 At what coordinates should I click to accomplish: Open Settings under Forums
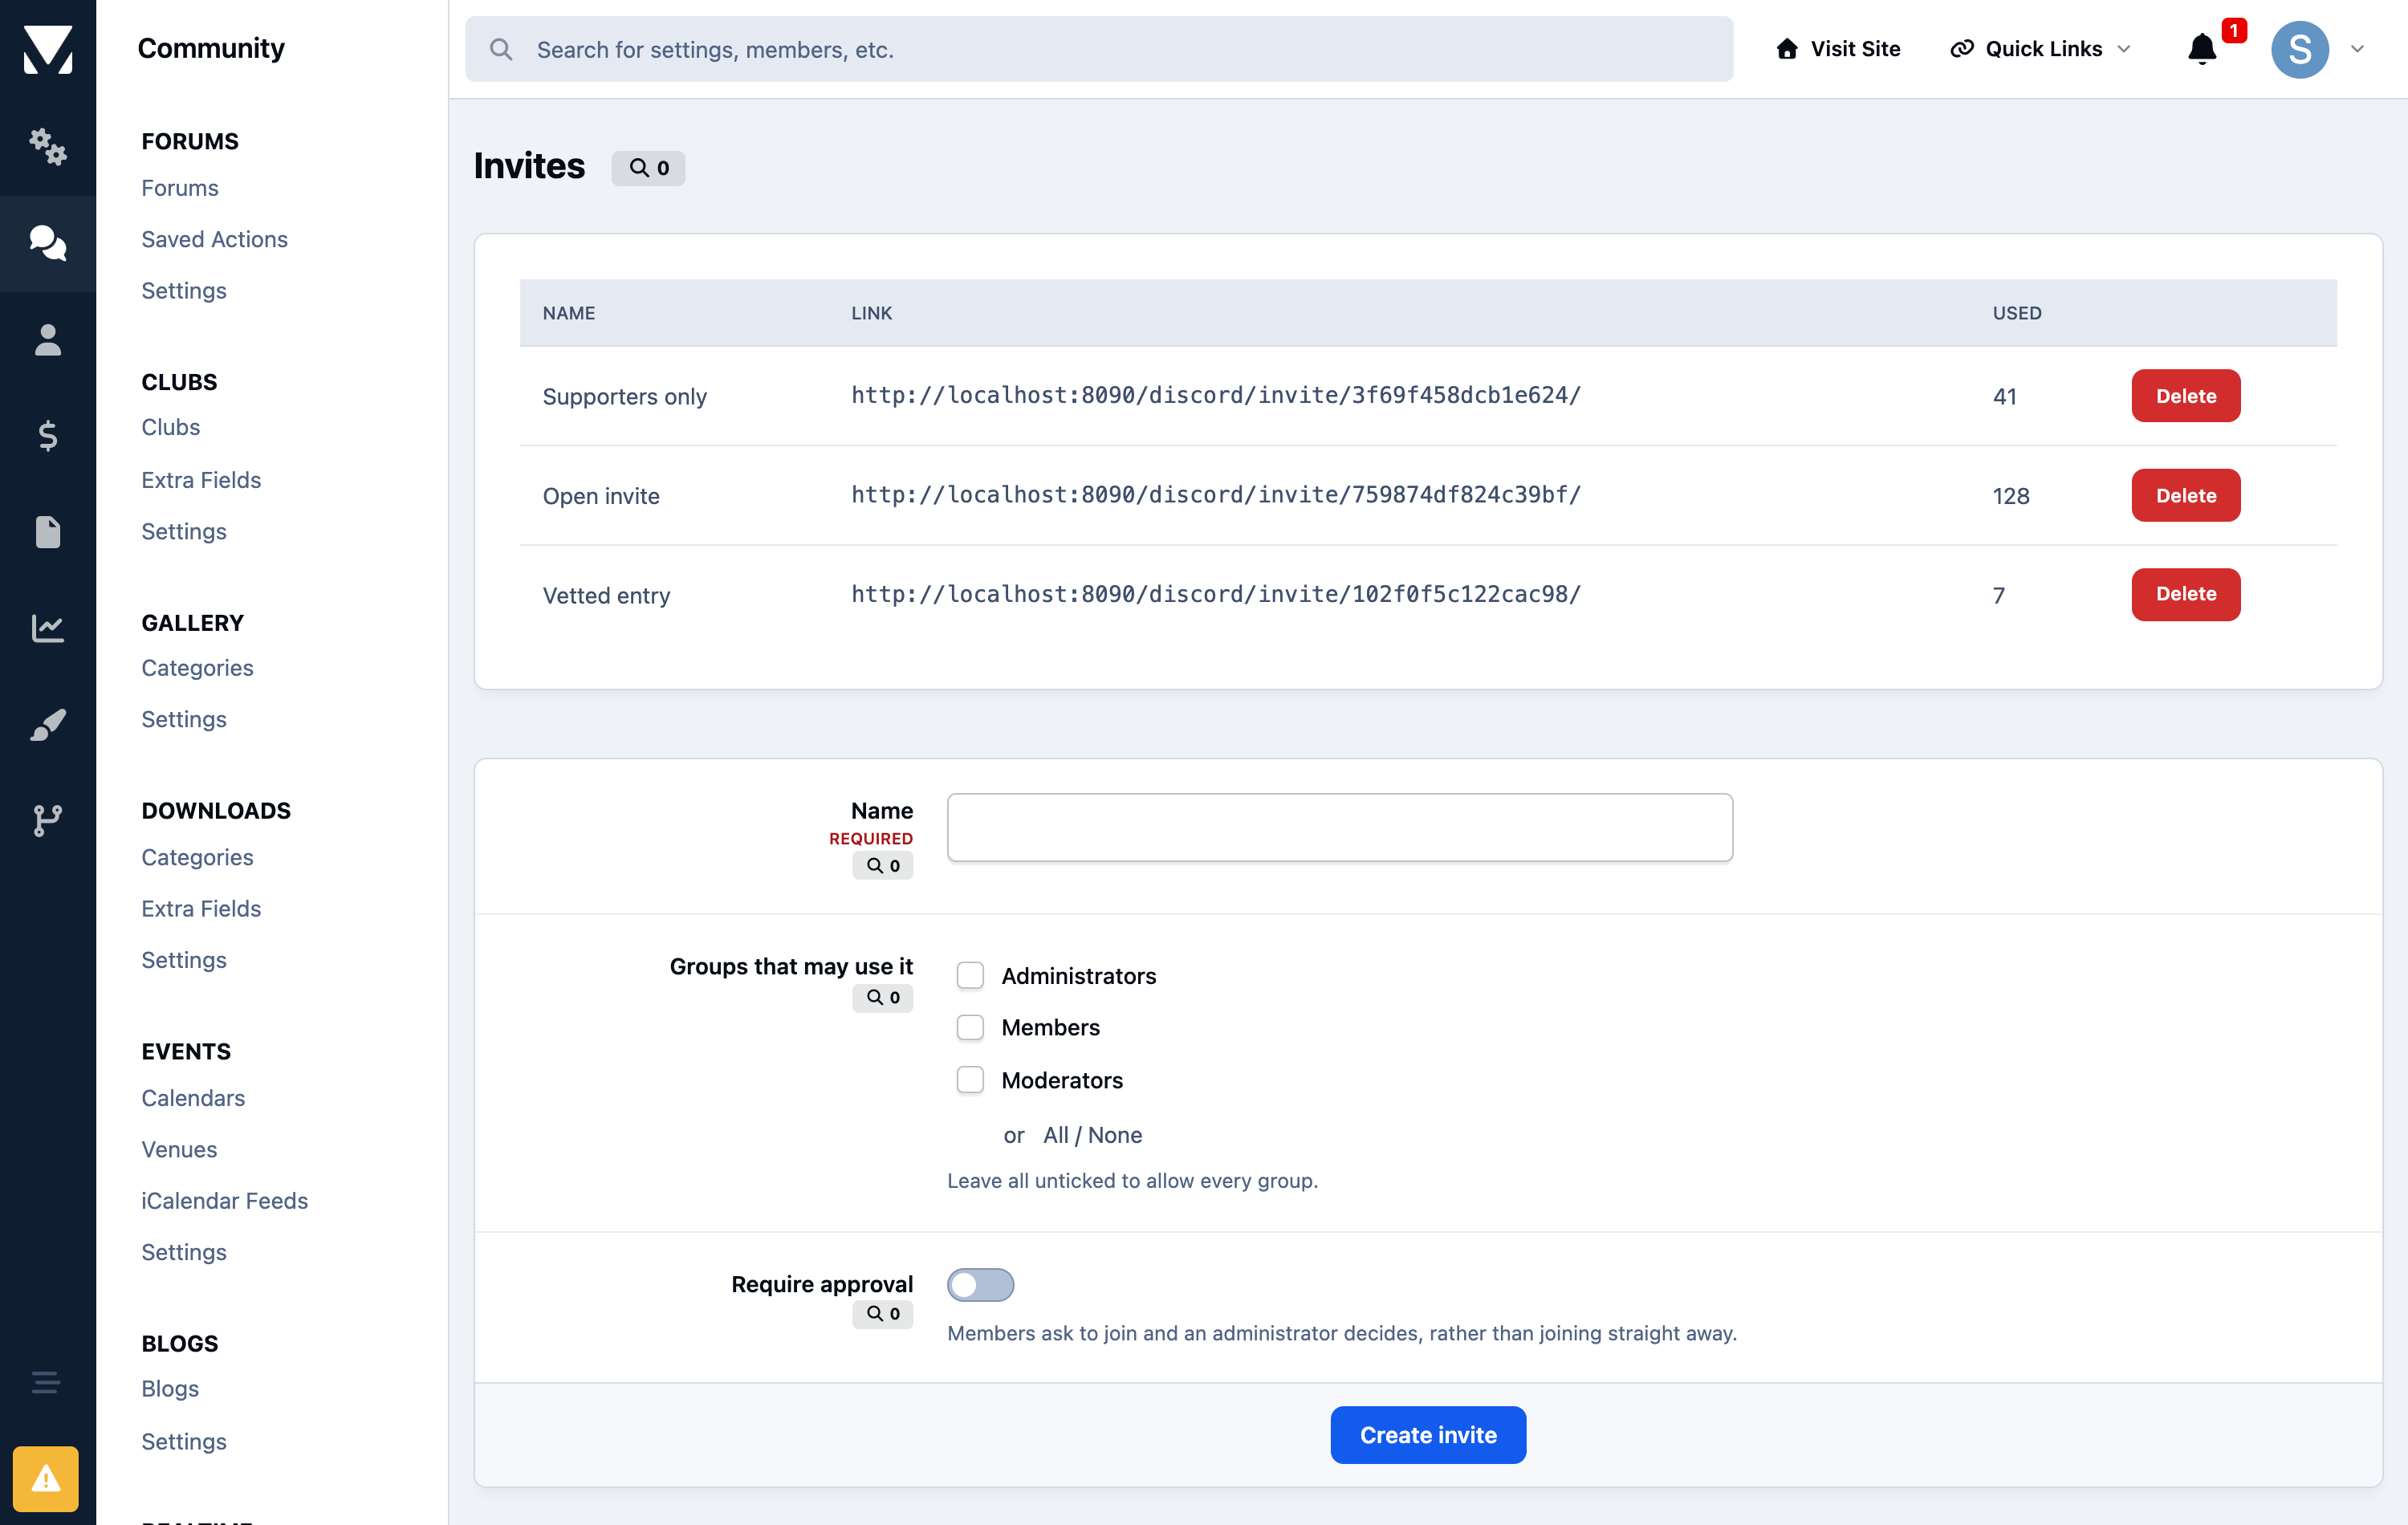(x=184, y=290)
